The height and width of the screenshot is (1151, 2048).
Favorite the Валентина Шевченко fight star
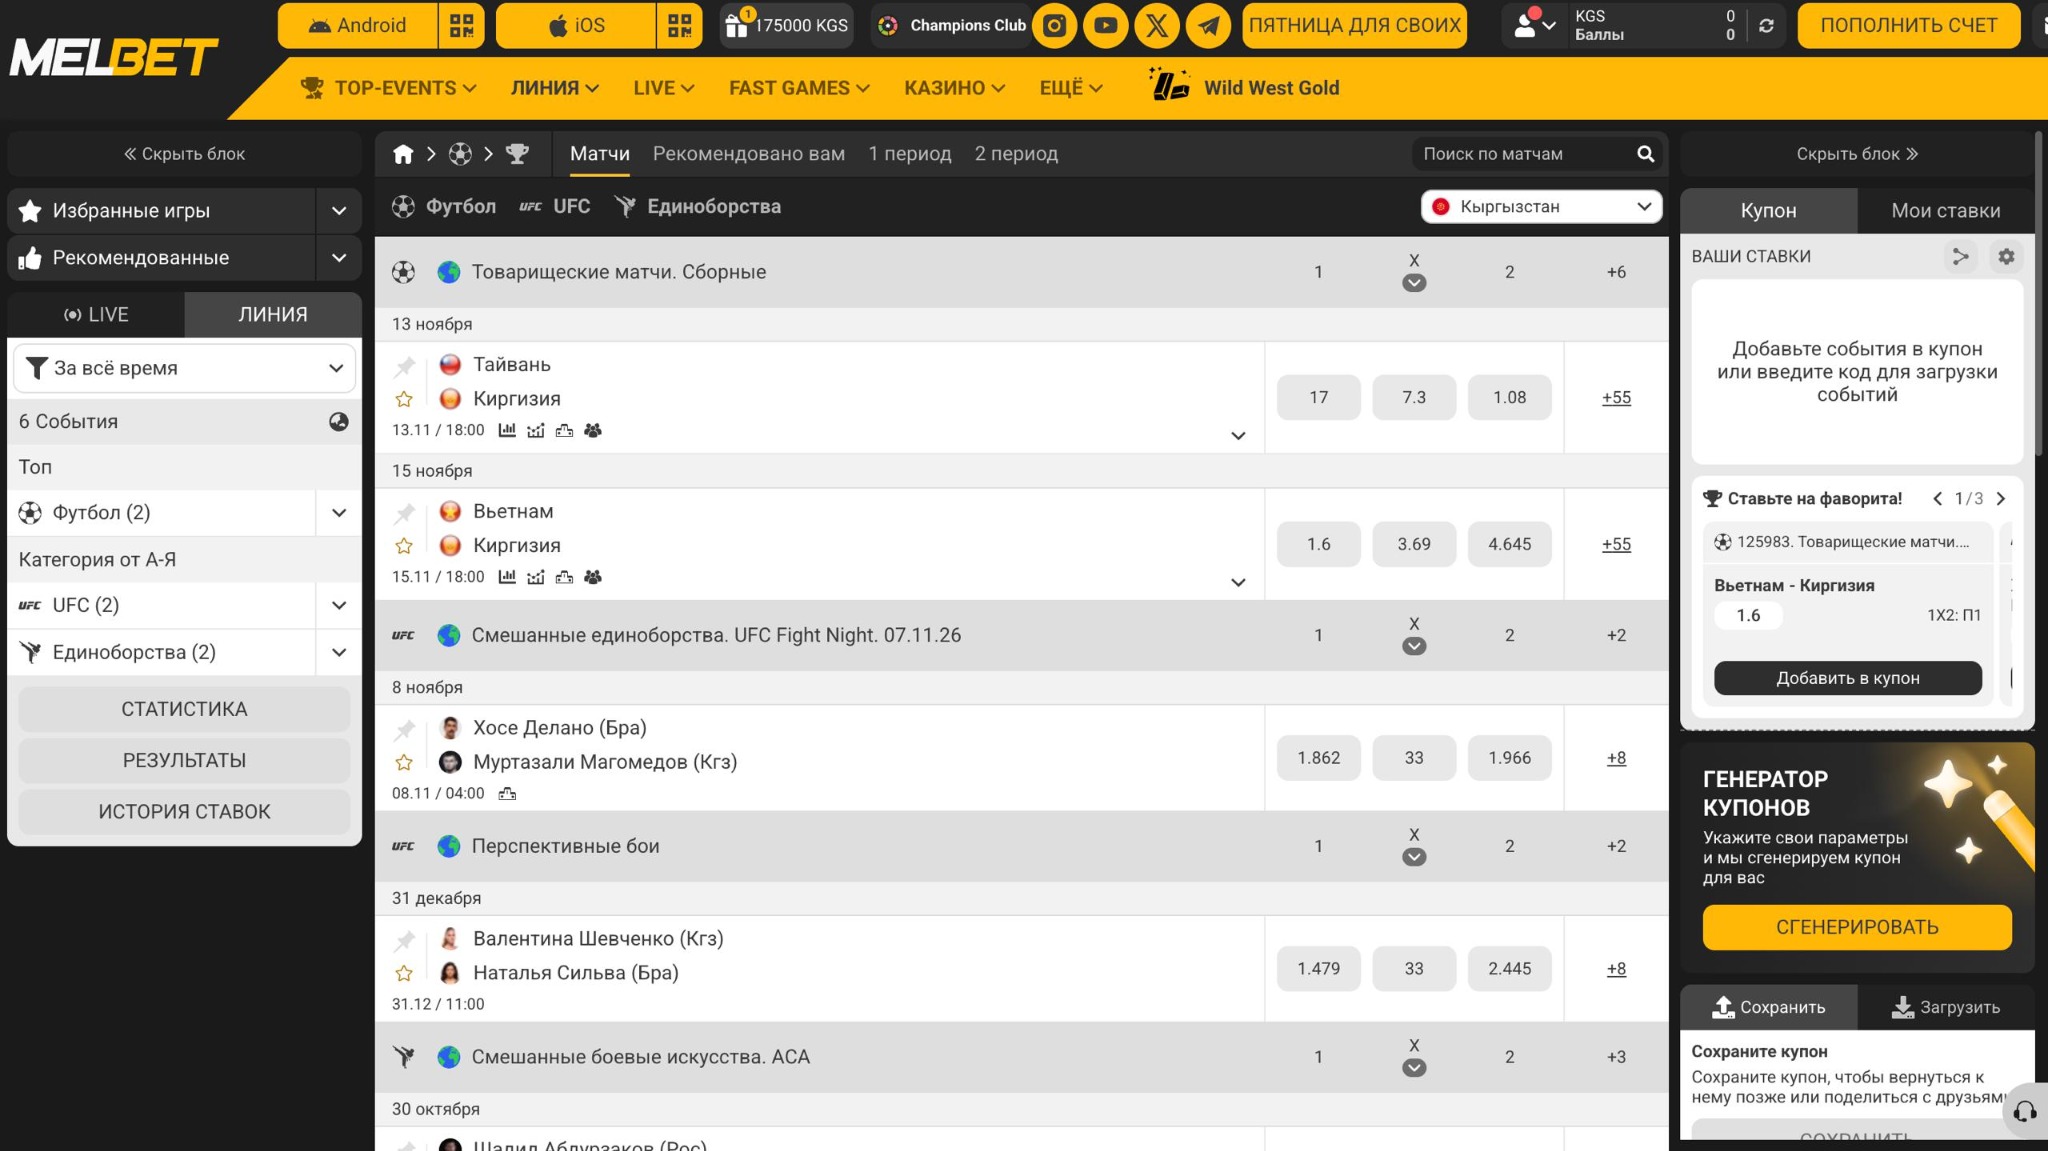pos(404,974)
